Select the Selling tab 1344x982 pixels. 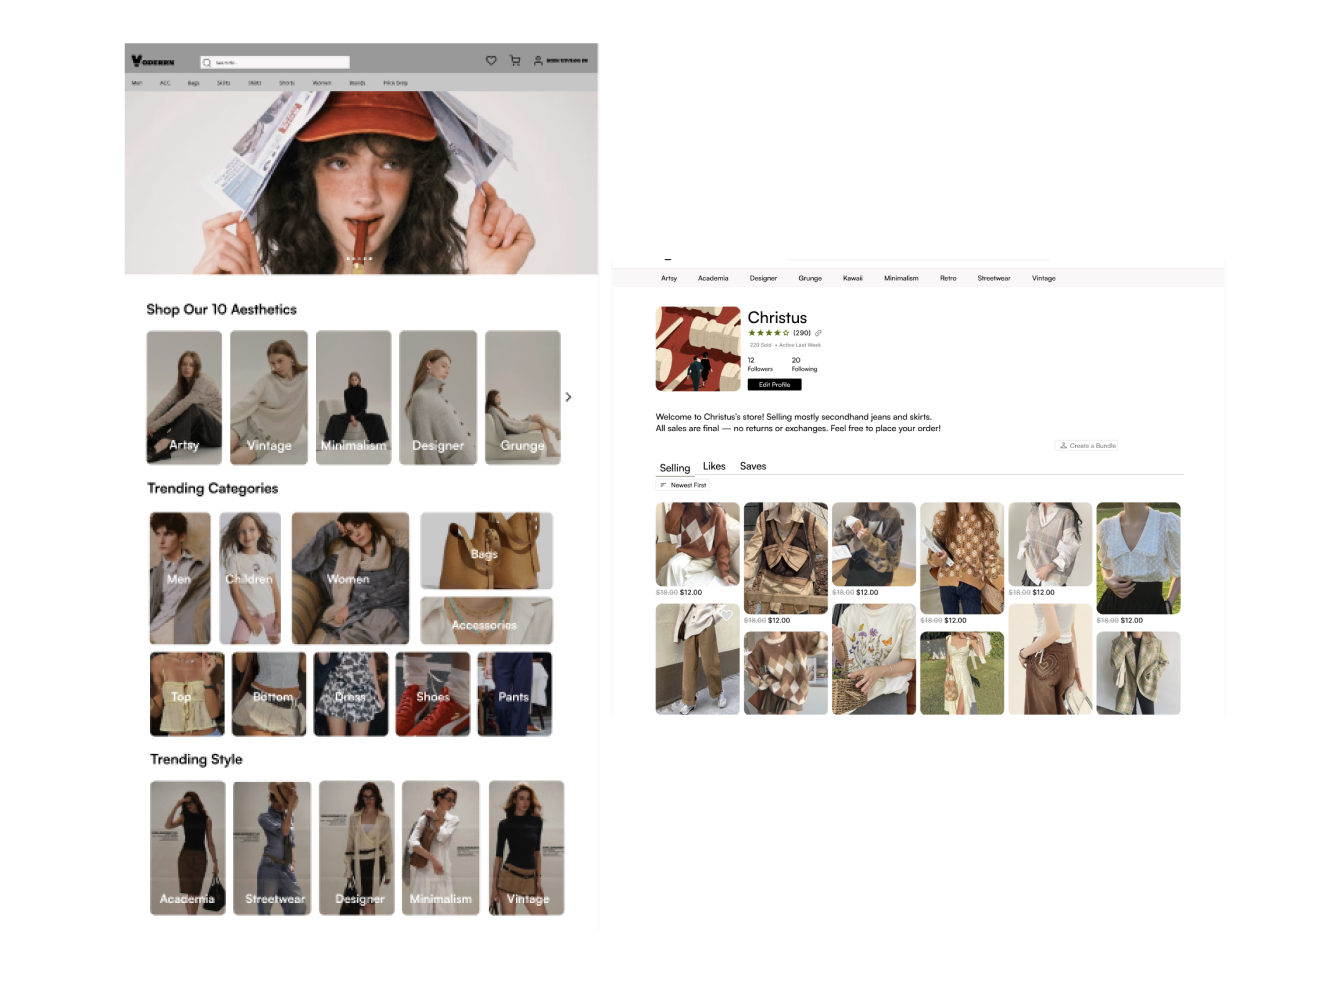675,468
